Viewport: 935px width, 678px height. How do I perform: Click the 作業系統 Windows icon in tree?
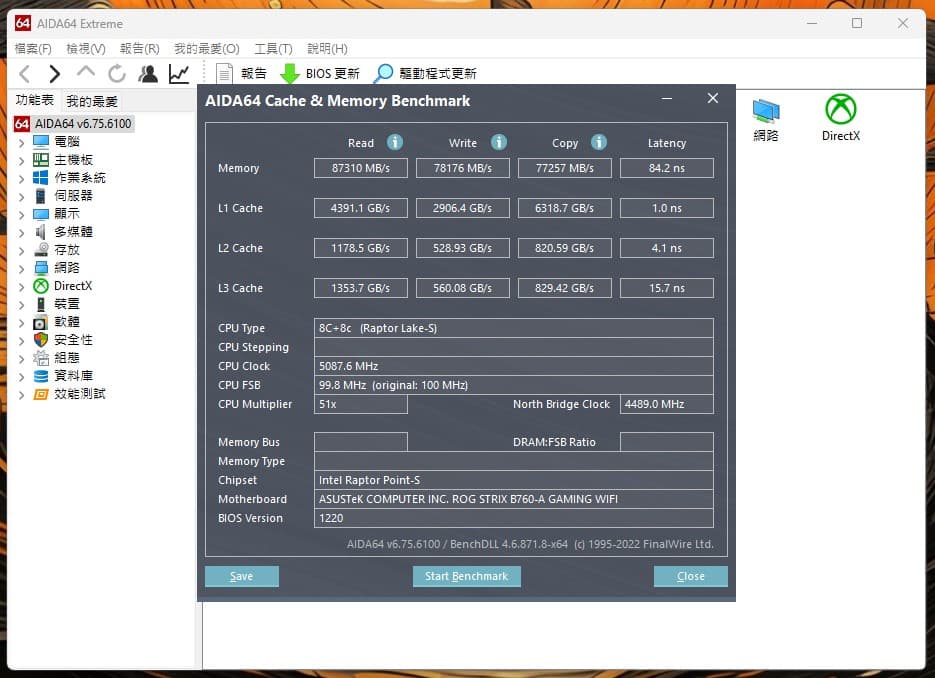41,177
